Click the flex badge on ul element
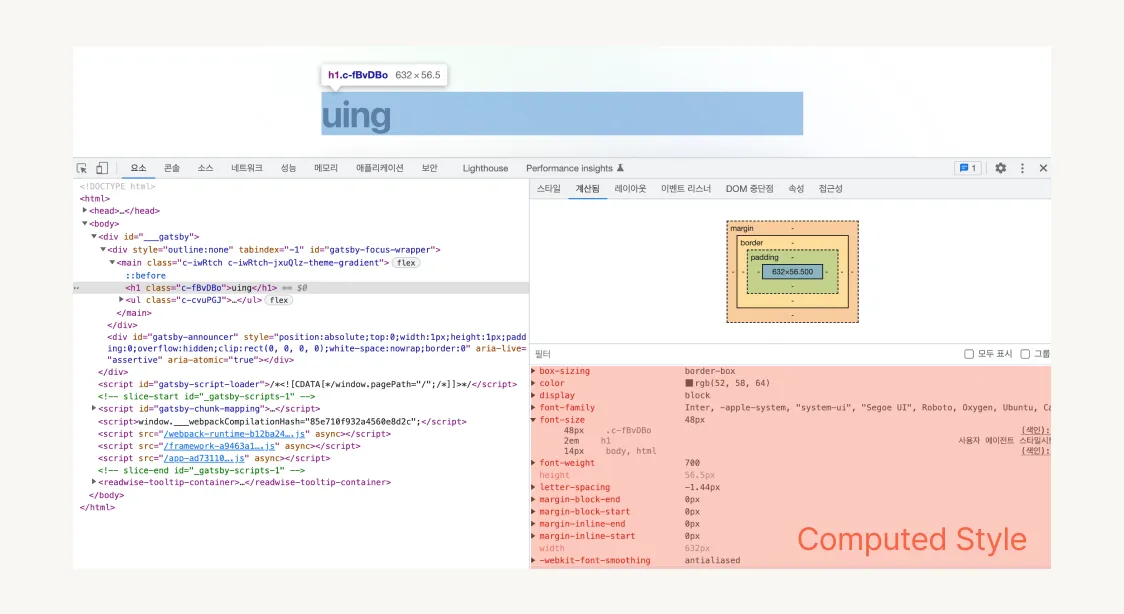Screen dimensions: 1124x614 click(279, 300)
